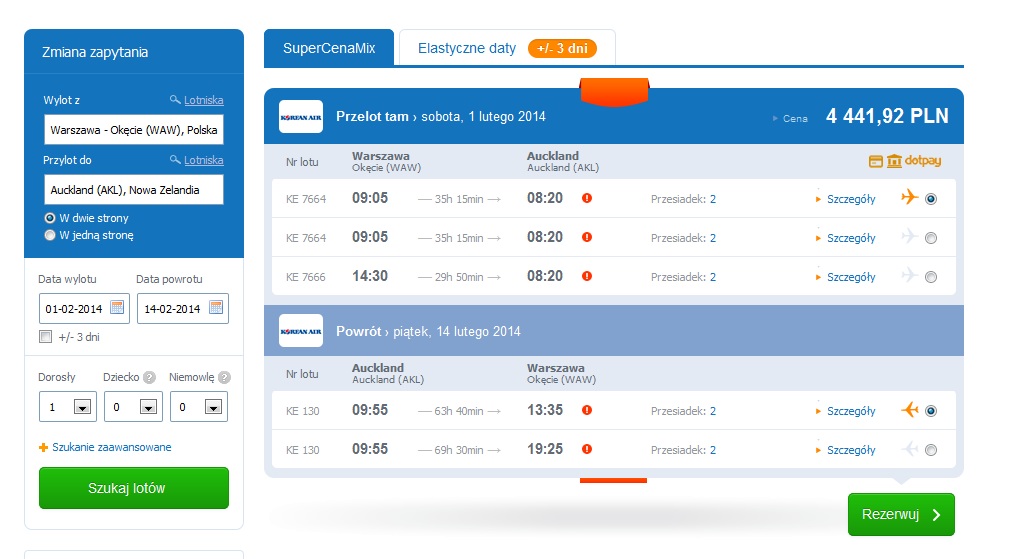The width and height of the screenshot is (1019, 559).
Task: Select the first KE 7664 outbound flight radio
Action: click(931, 199)
